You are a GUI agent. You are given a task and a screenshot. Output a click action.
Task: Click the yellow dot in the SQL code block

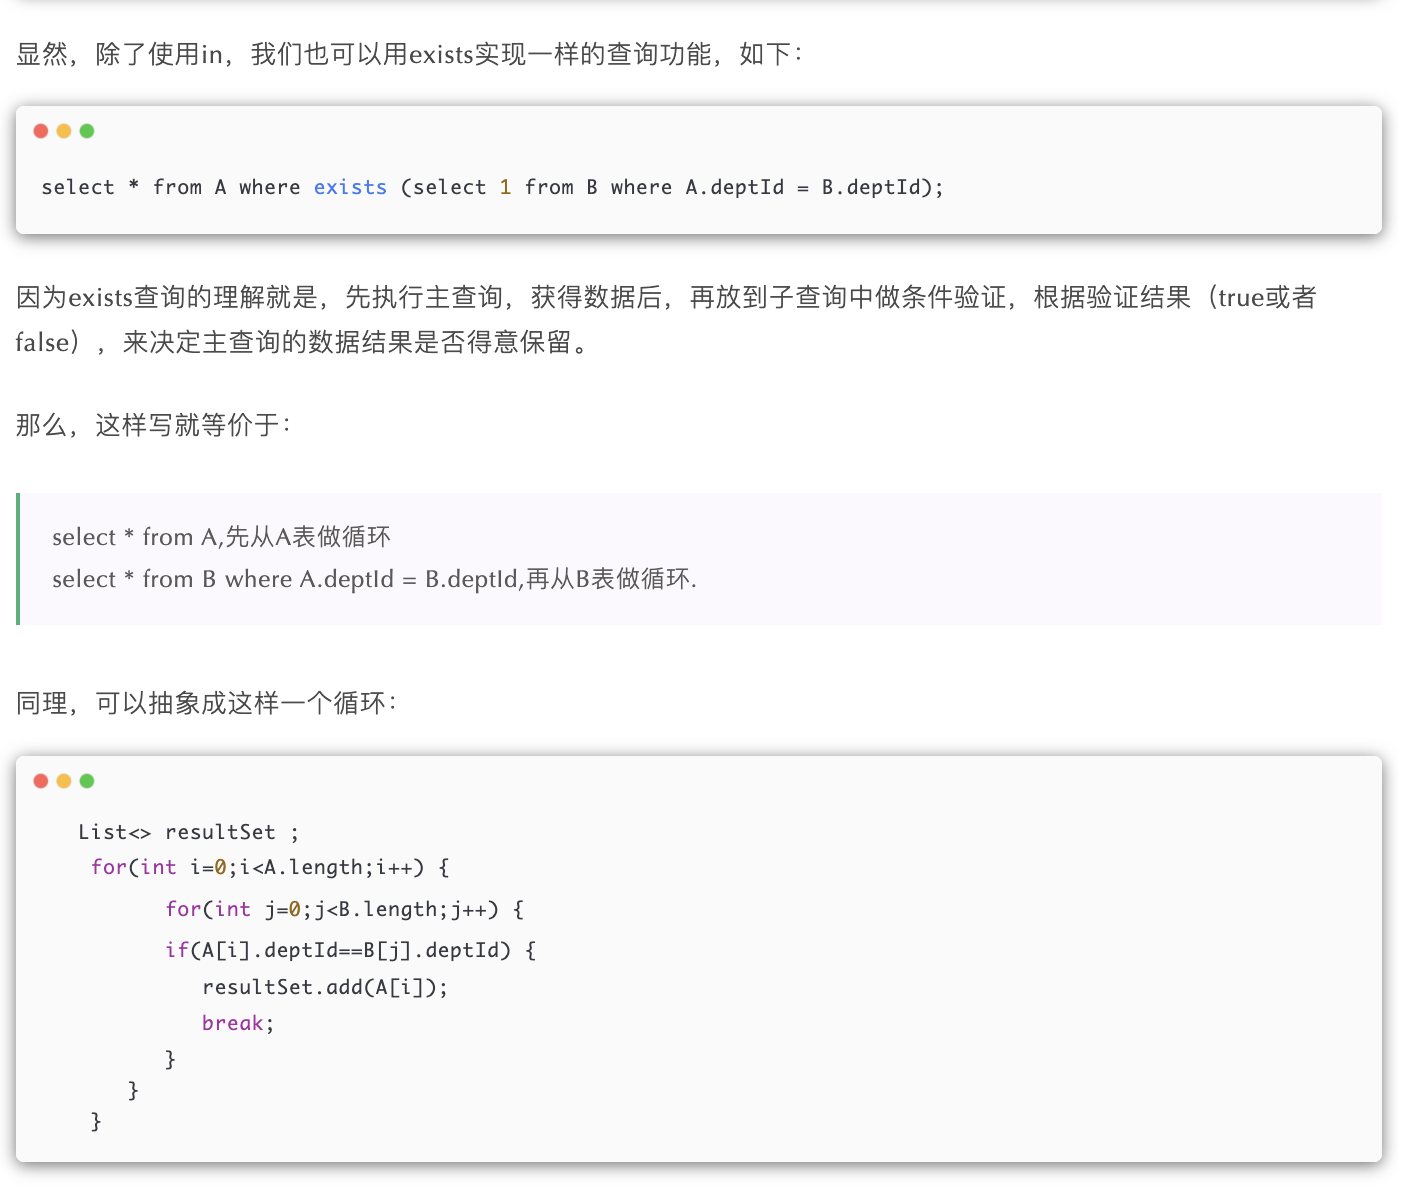tap(64, 131)
